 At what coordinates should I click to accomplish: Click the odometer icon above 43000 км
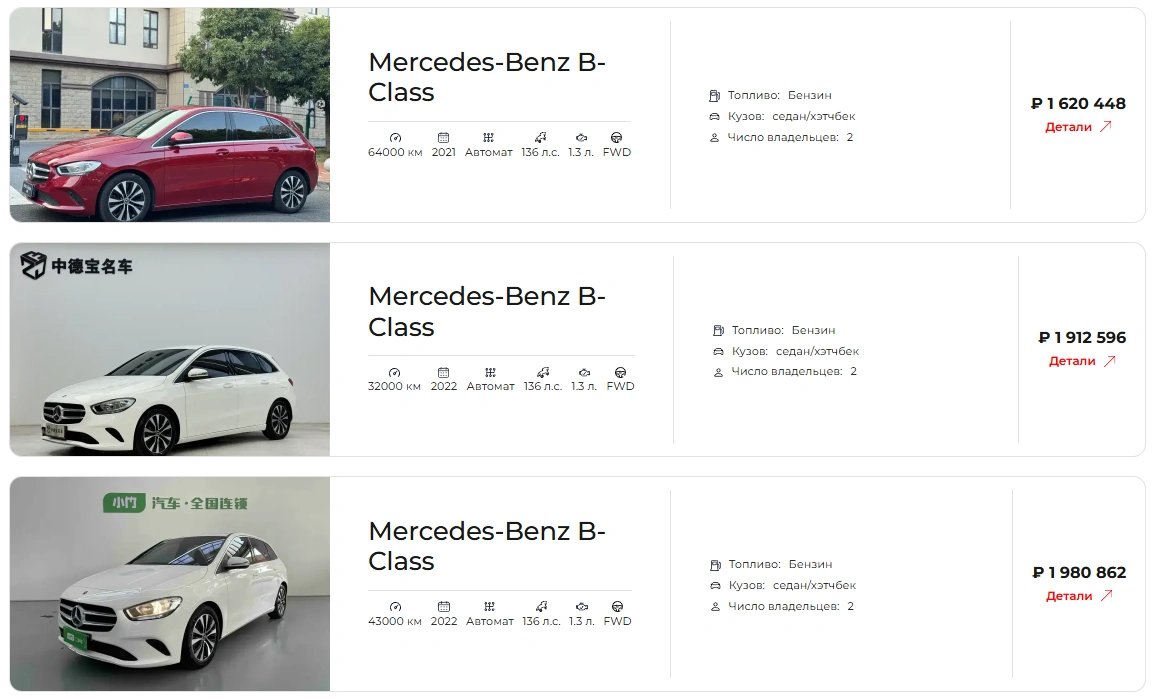395,607
